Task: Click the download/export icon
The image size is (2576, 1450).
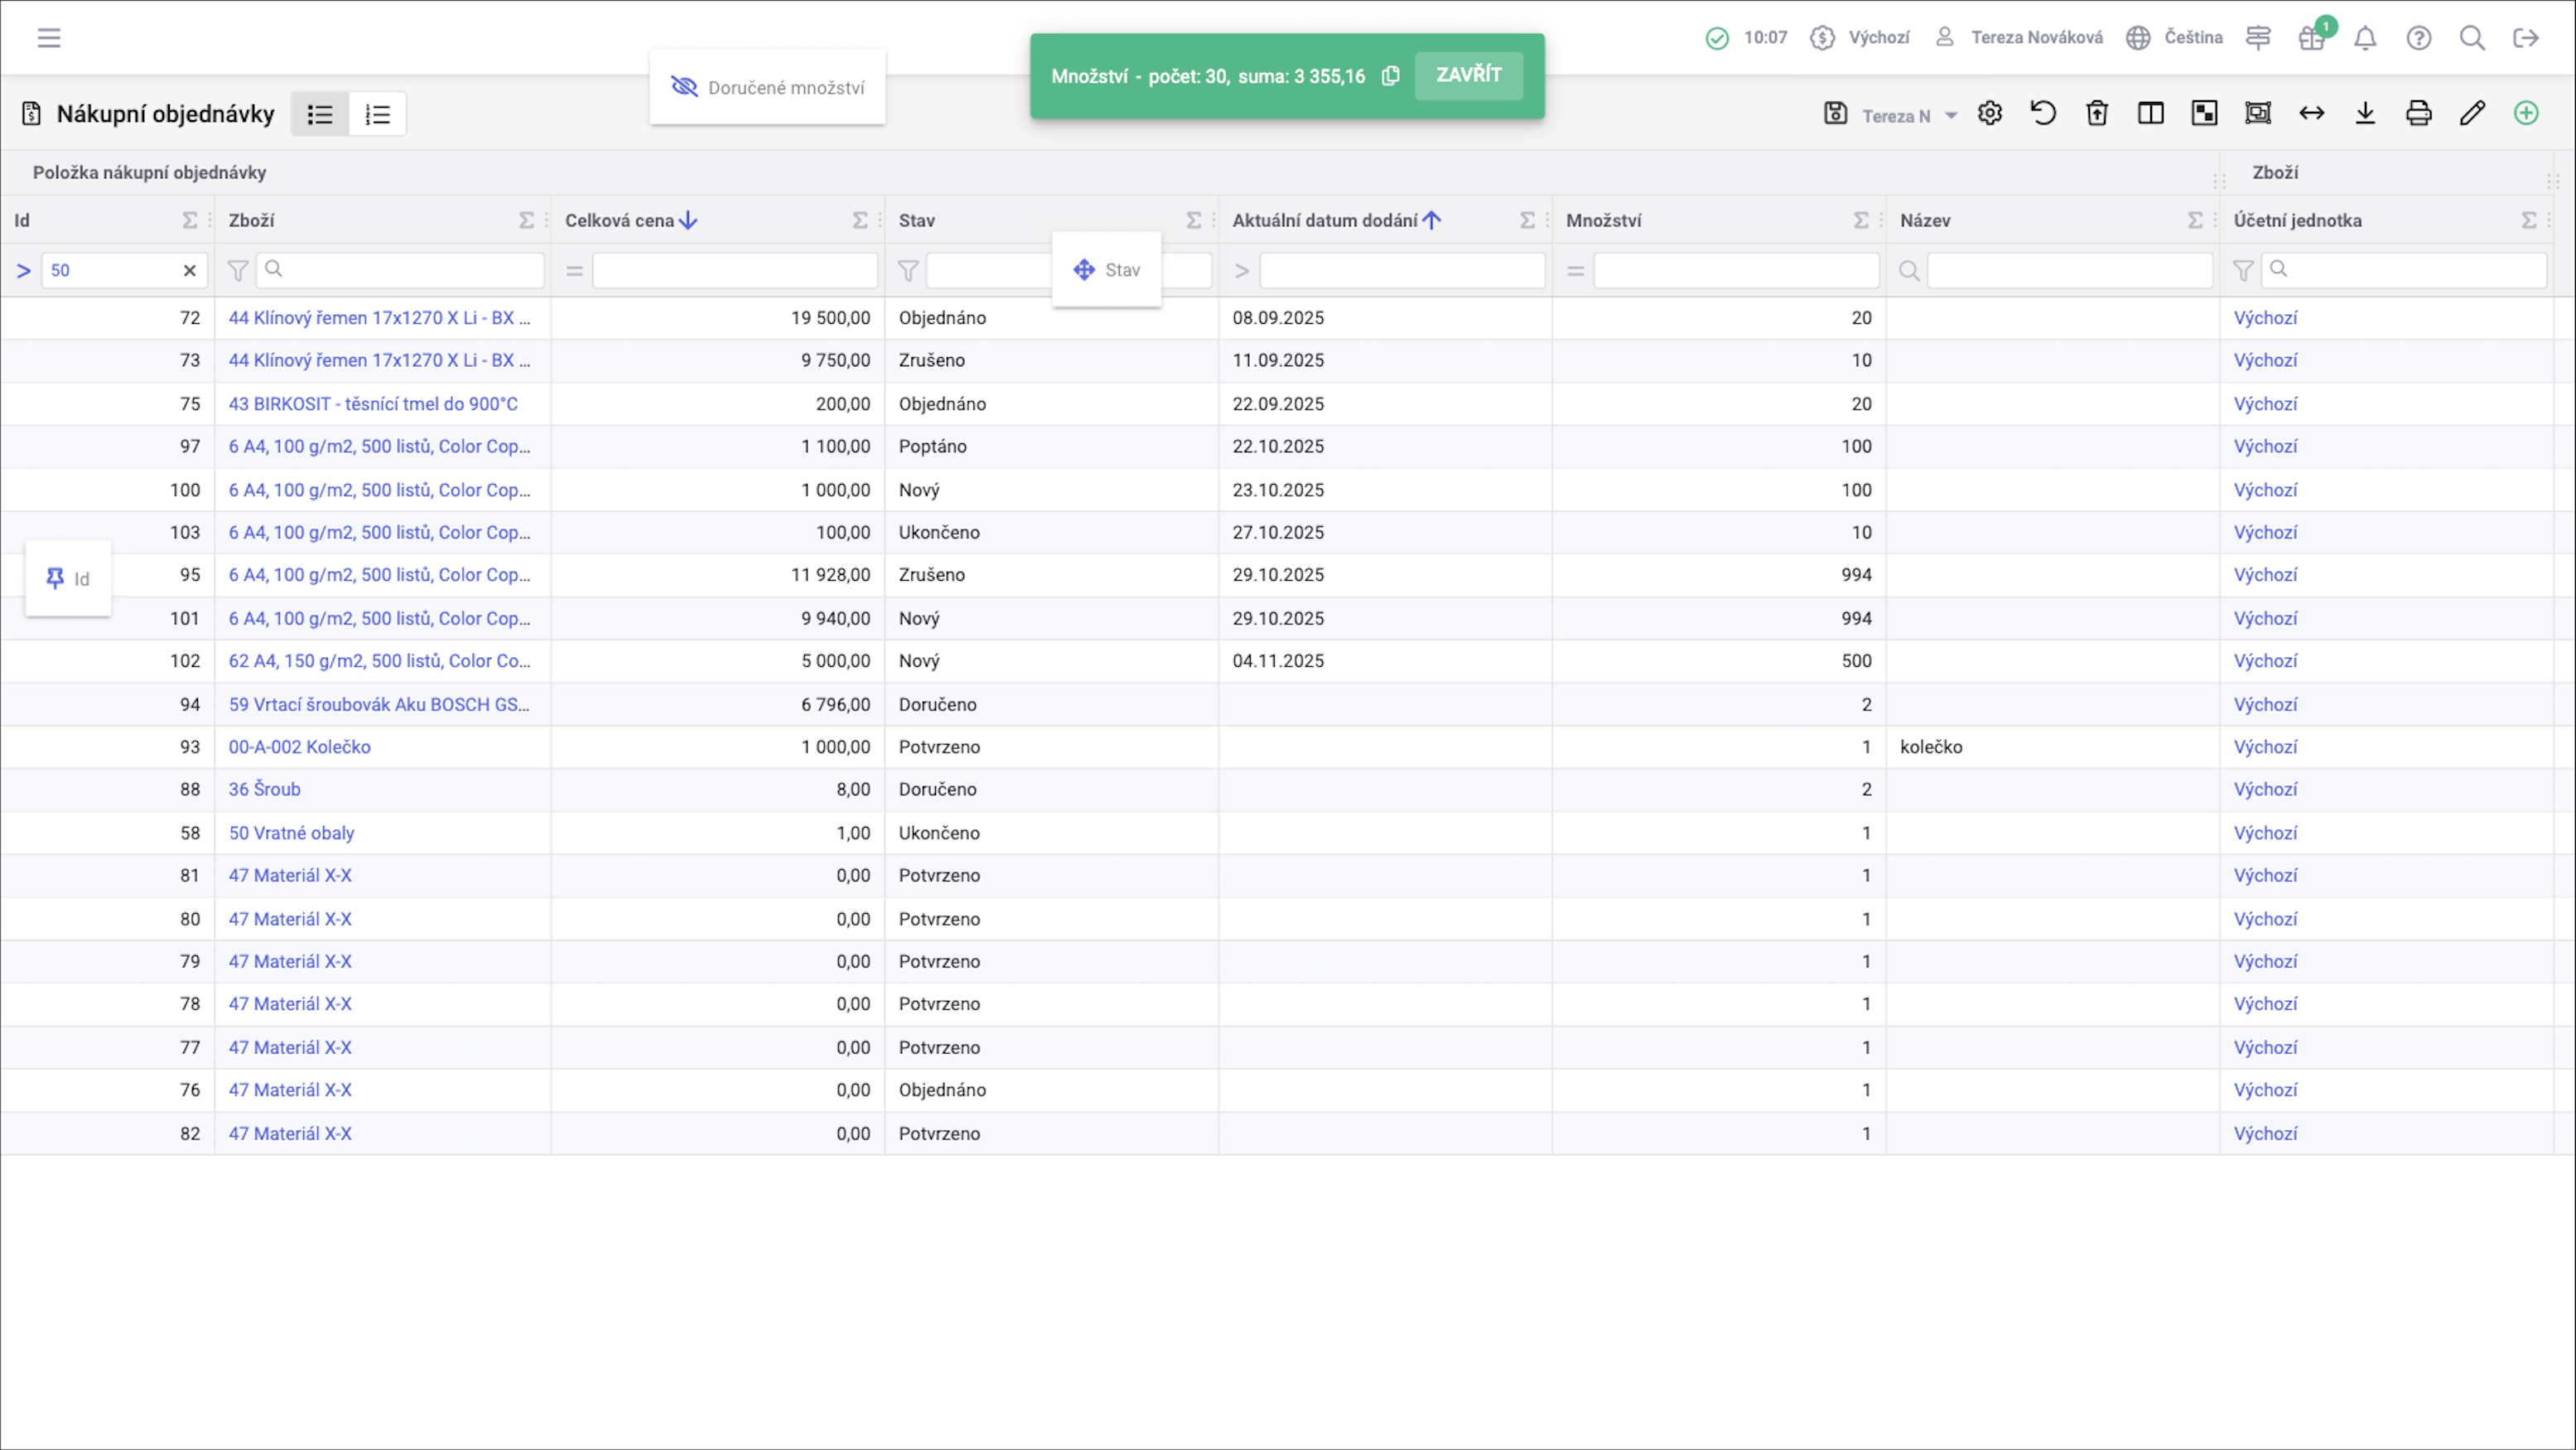Action: 2365,114
